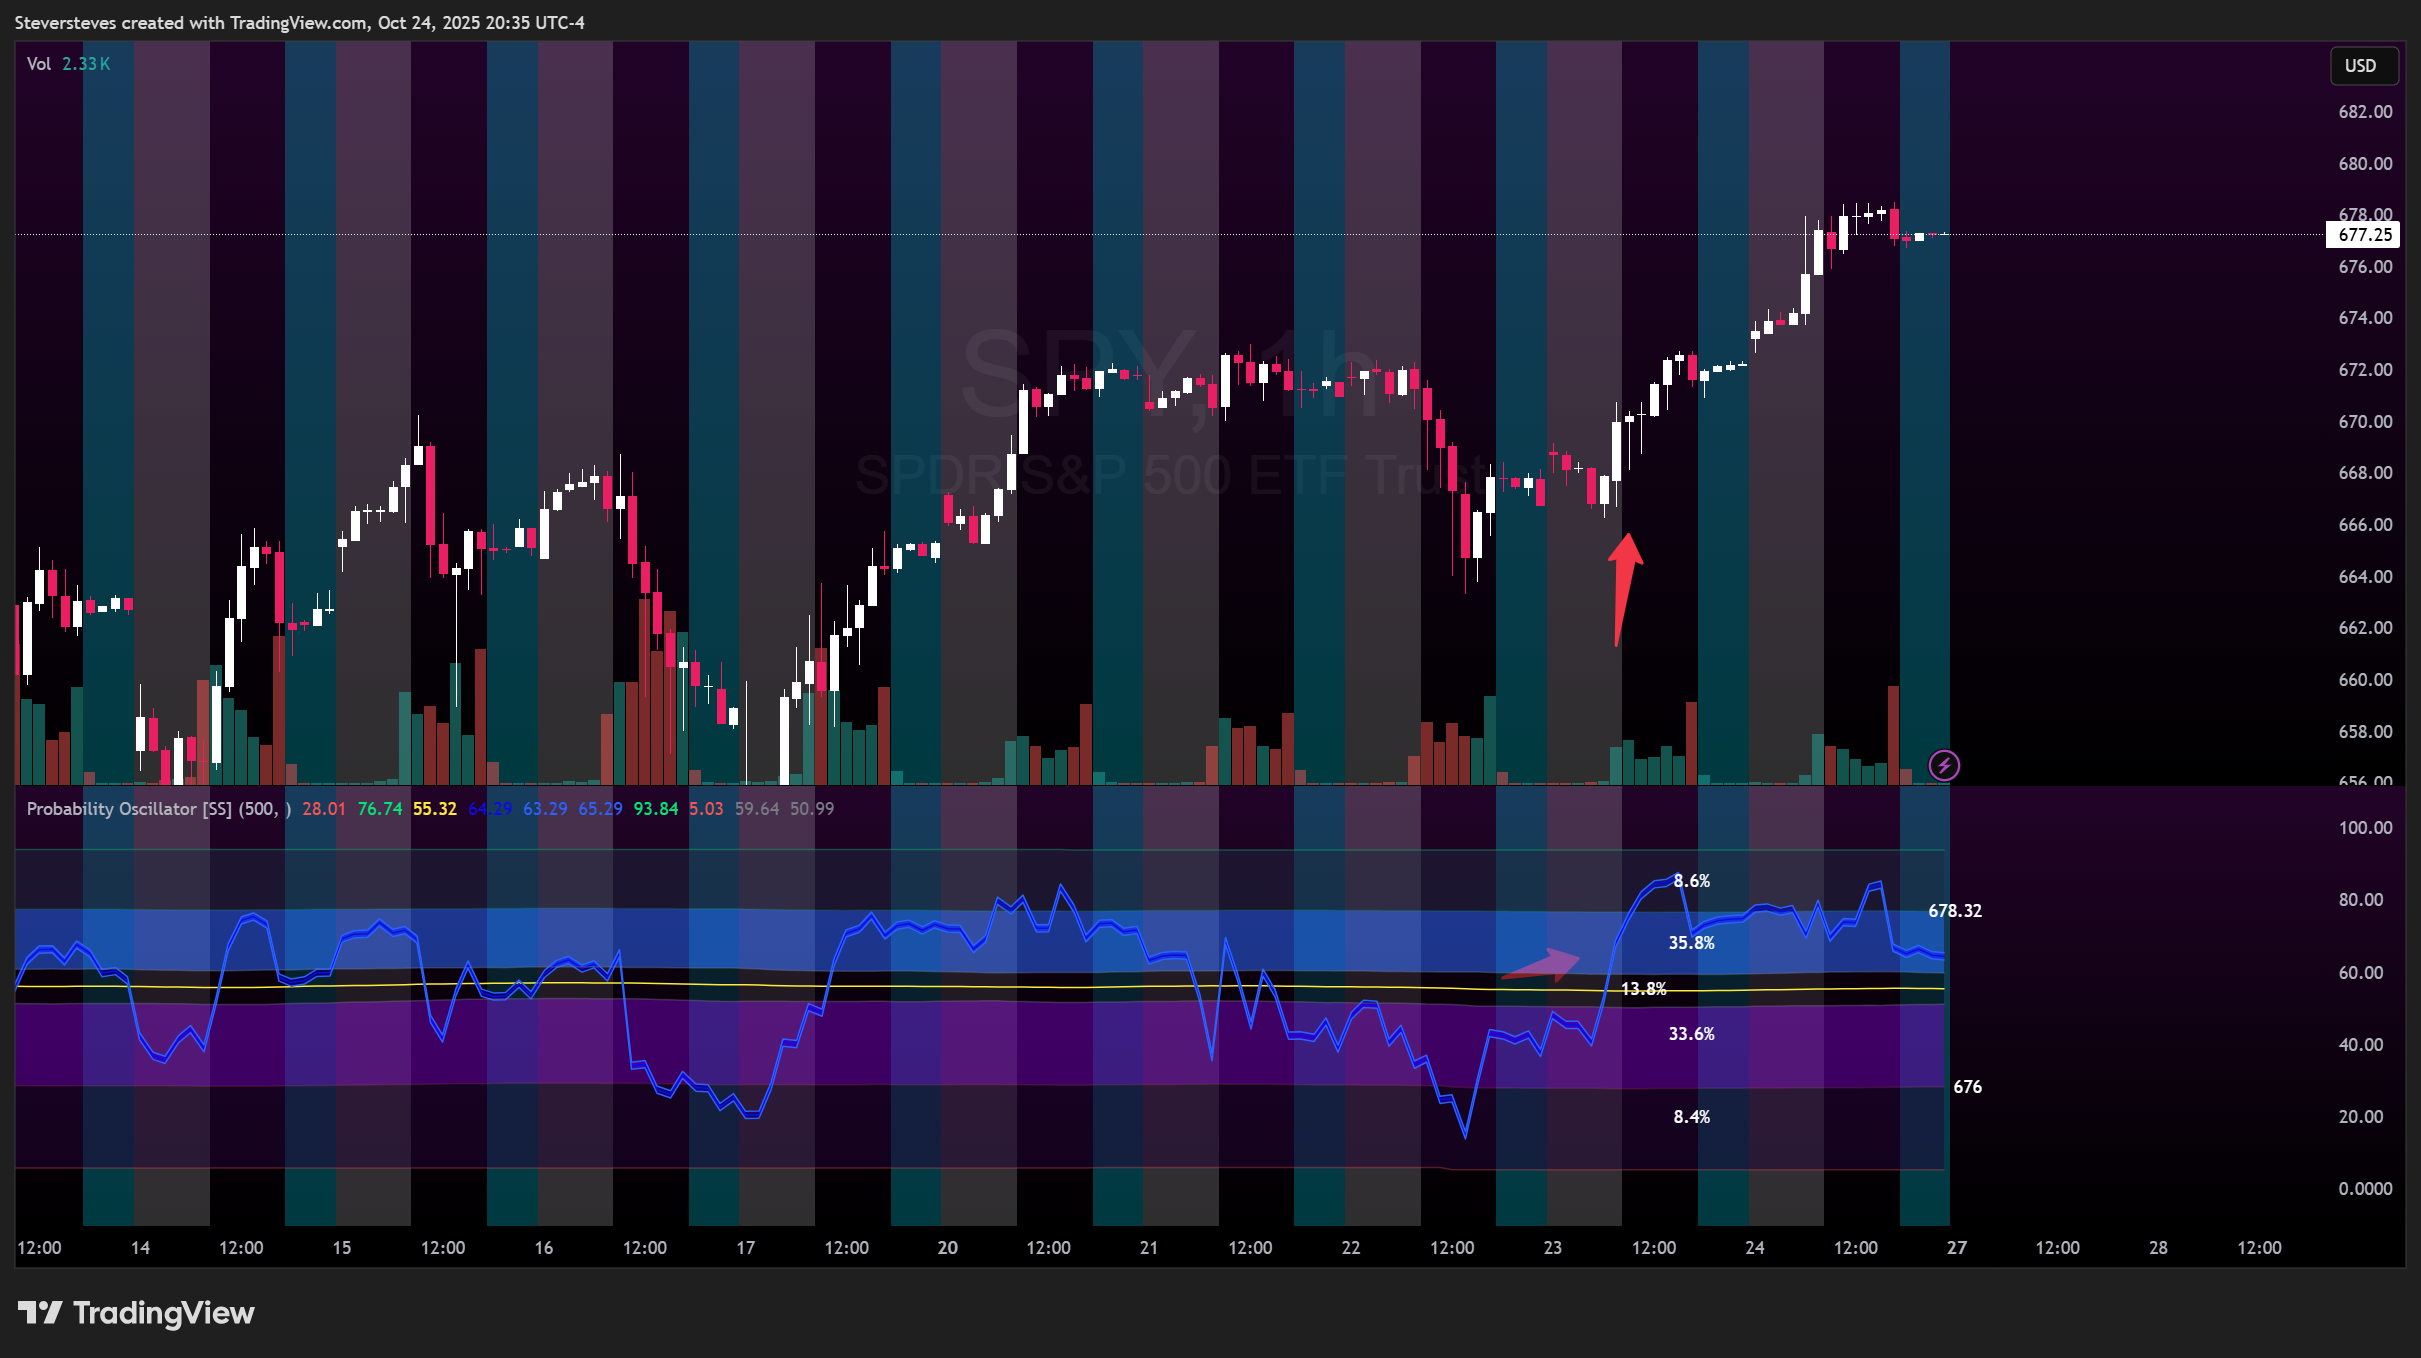The width and height of the screenshot is (2421, 1358).
Task: Click the 670.00 price axis label
Action: click(2365, 422)
